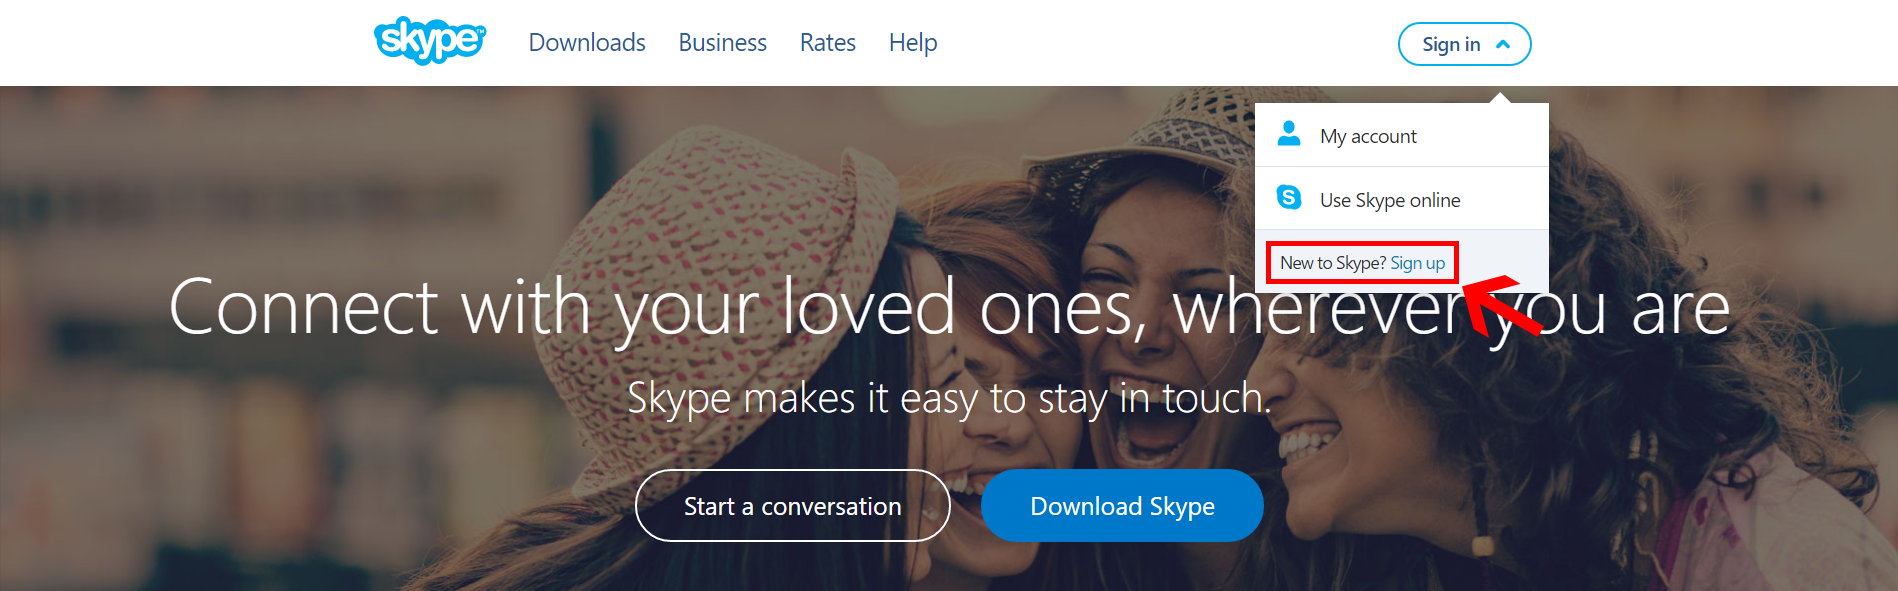Click the 'Connect with your loved ones' headline
The width and height of the screenshot is (1898, 591).
click(949, 308)
